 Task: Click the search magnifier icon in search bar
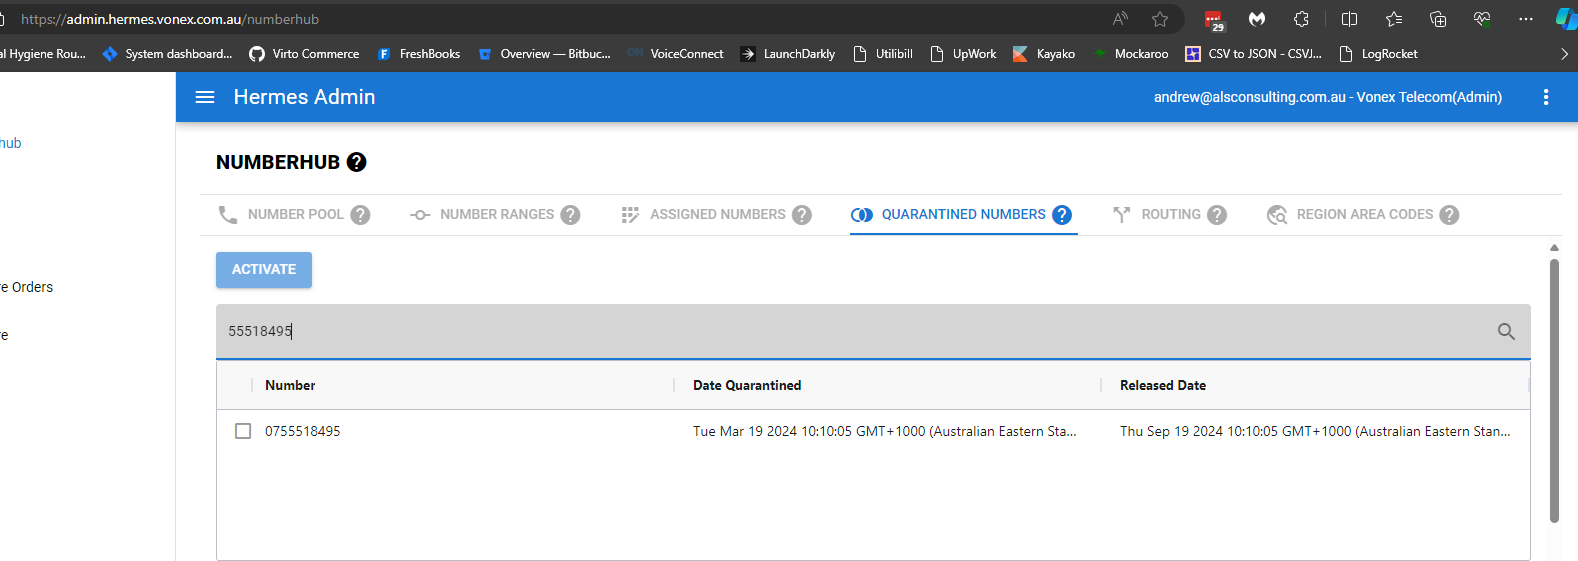click(1506, 331)
